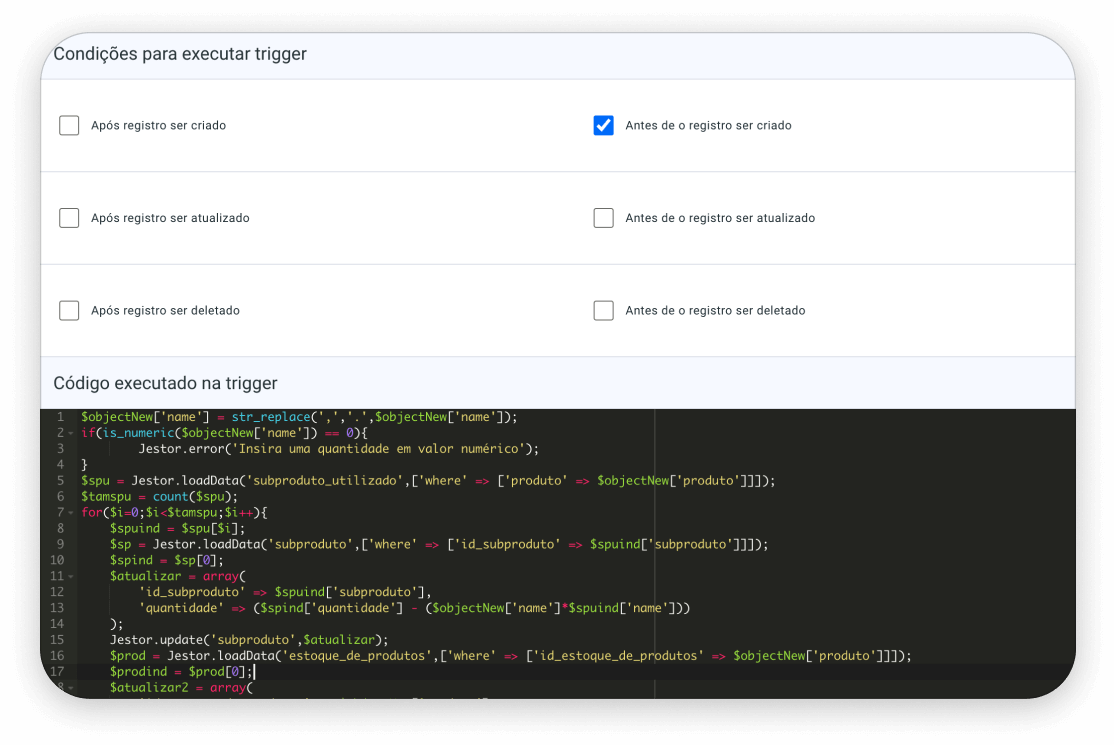Screen dimensions: 1114x745
Task: Click line number 4 in the gutter
Action: tap(60, 464)
